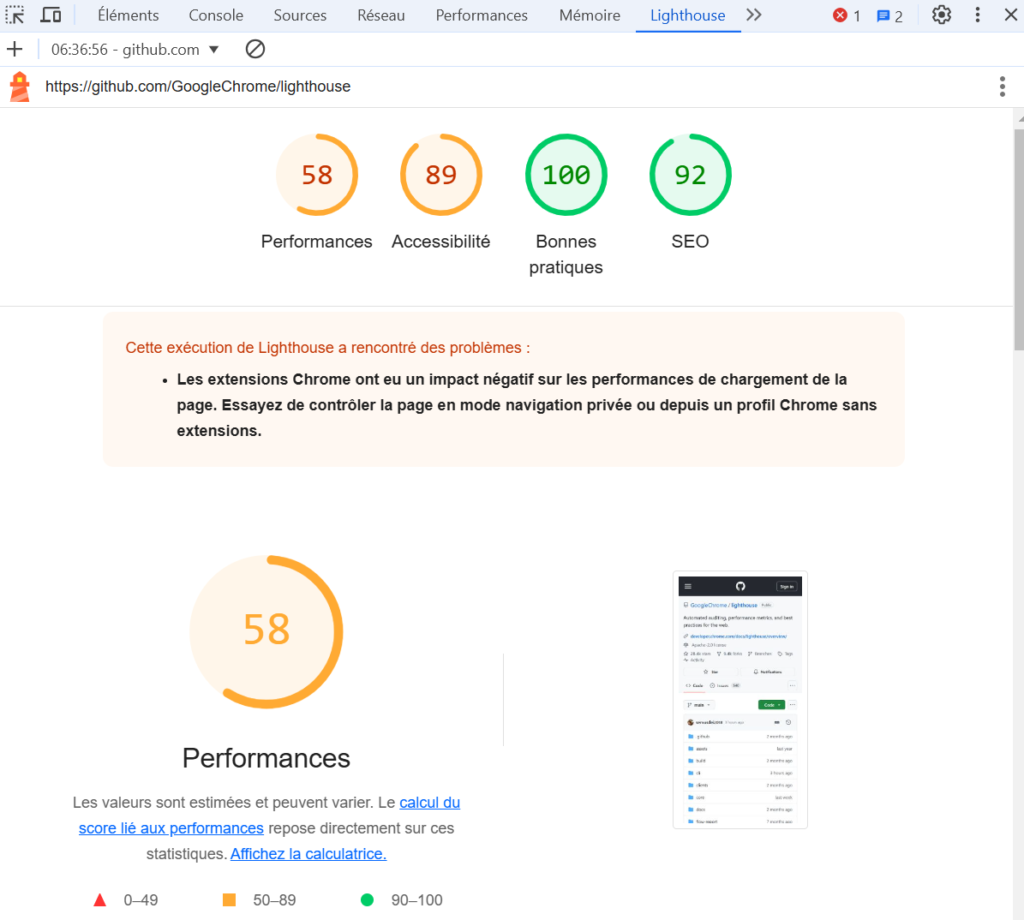This screenshot has height=920, width=1024.
Task: Open the 'Affichez la calculatrice' link
Action: (x=308, y=853)
